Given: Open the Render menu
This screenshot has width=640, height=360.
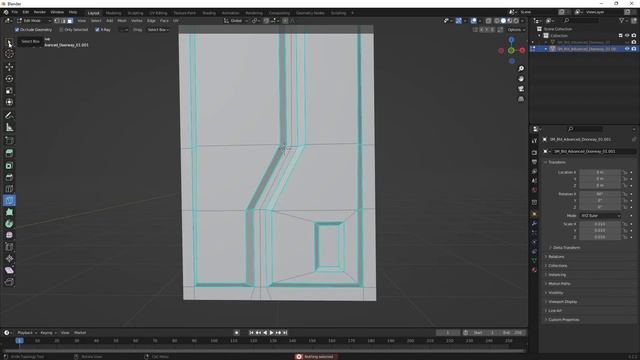Looking at the screenshot, I should coord(40,12).
